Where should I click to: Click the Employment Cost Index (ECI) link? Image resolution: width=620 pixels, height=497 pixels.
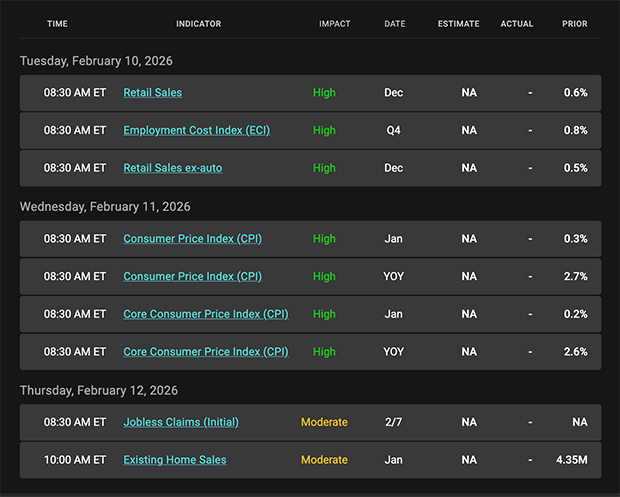196,131
